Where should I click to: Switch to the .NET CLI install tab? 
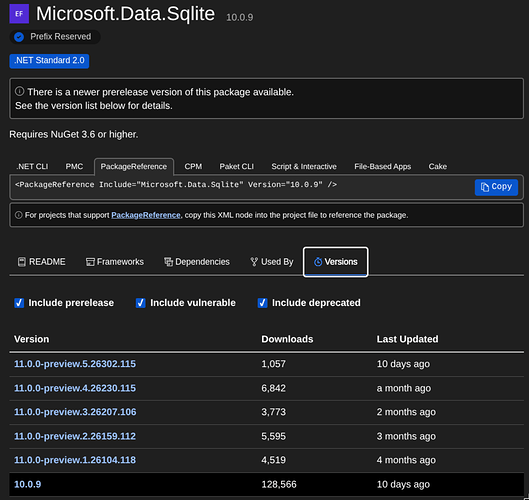pos(32,167)
